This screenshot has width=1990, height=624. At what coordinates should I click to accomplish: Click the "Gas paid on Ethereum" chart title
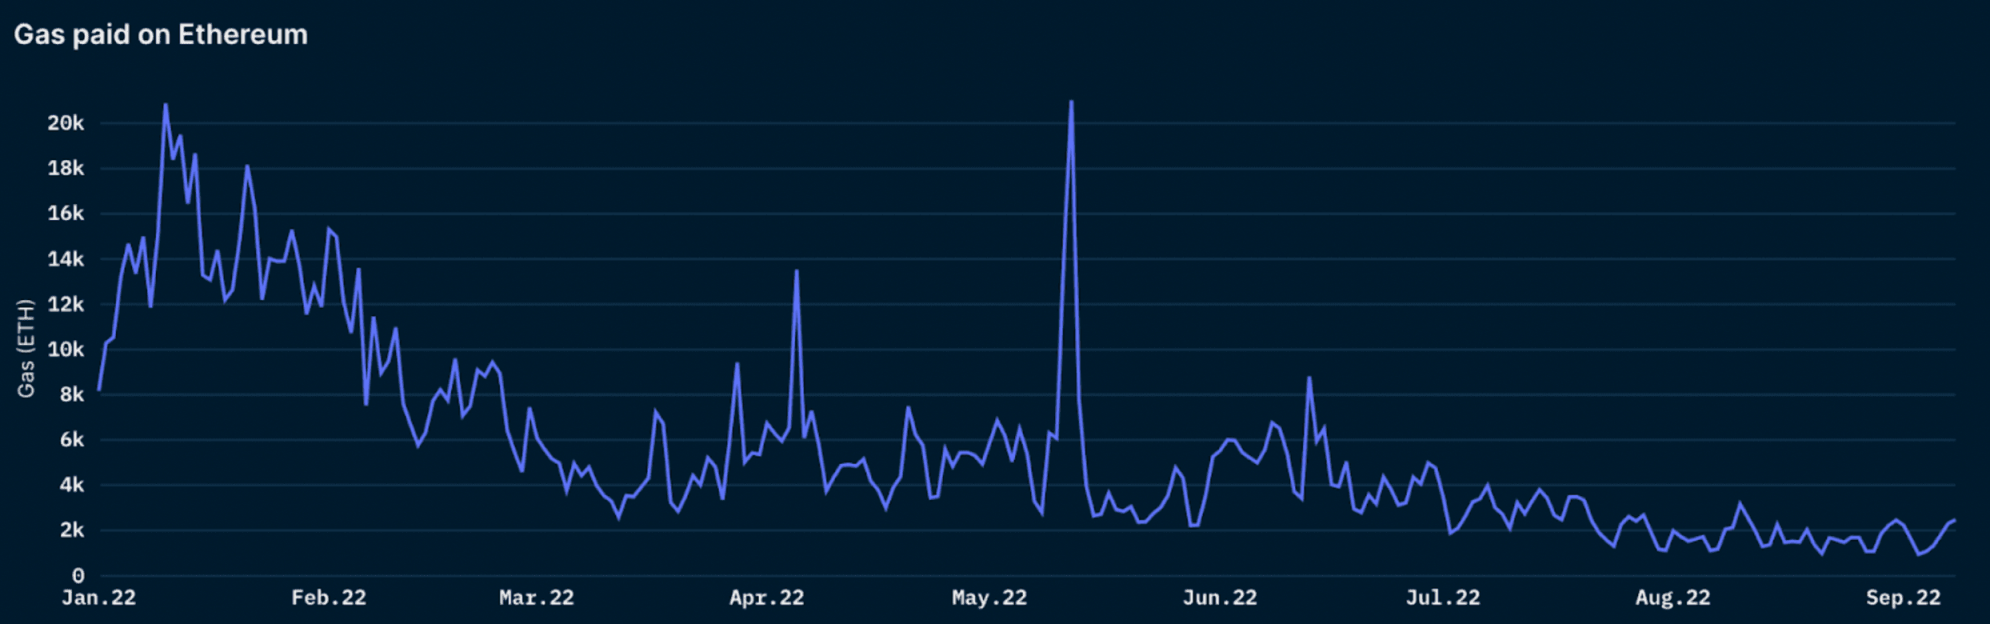point(160,35)
